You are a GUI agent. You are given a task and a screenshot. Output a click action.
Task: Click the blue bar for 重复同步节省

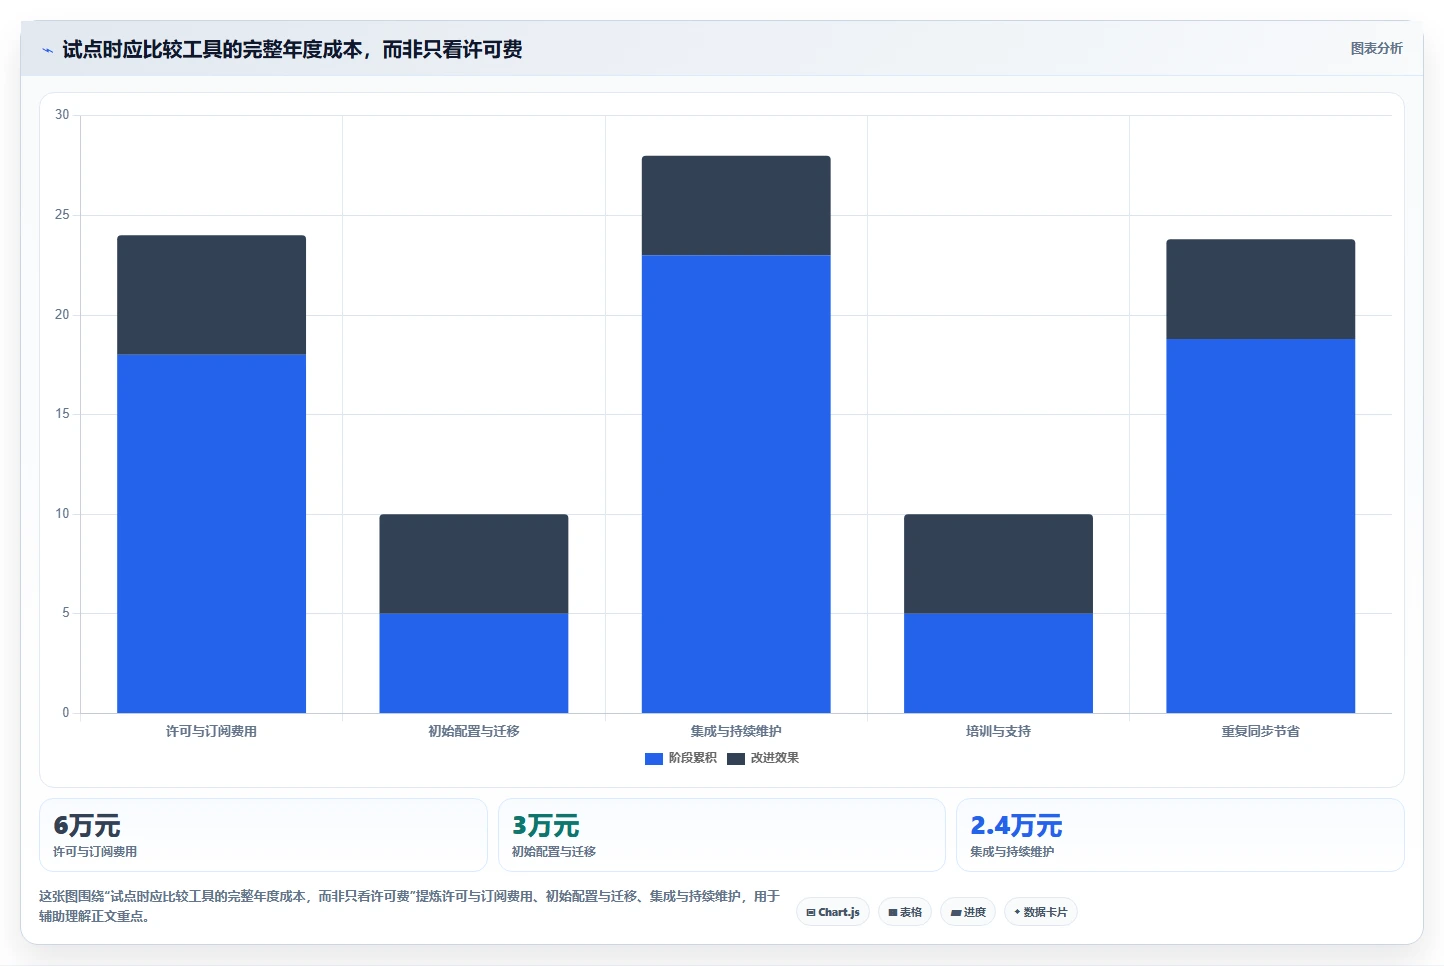(1260, 526)
